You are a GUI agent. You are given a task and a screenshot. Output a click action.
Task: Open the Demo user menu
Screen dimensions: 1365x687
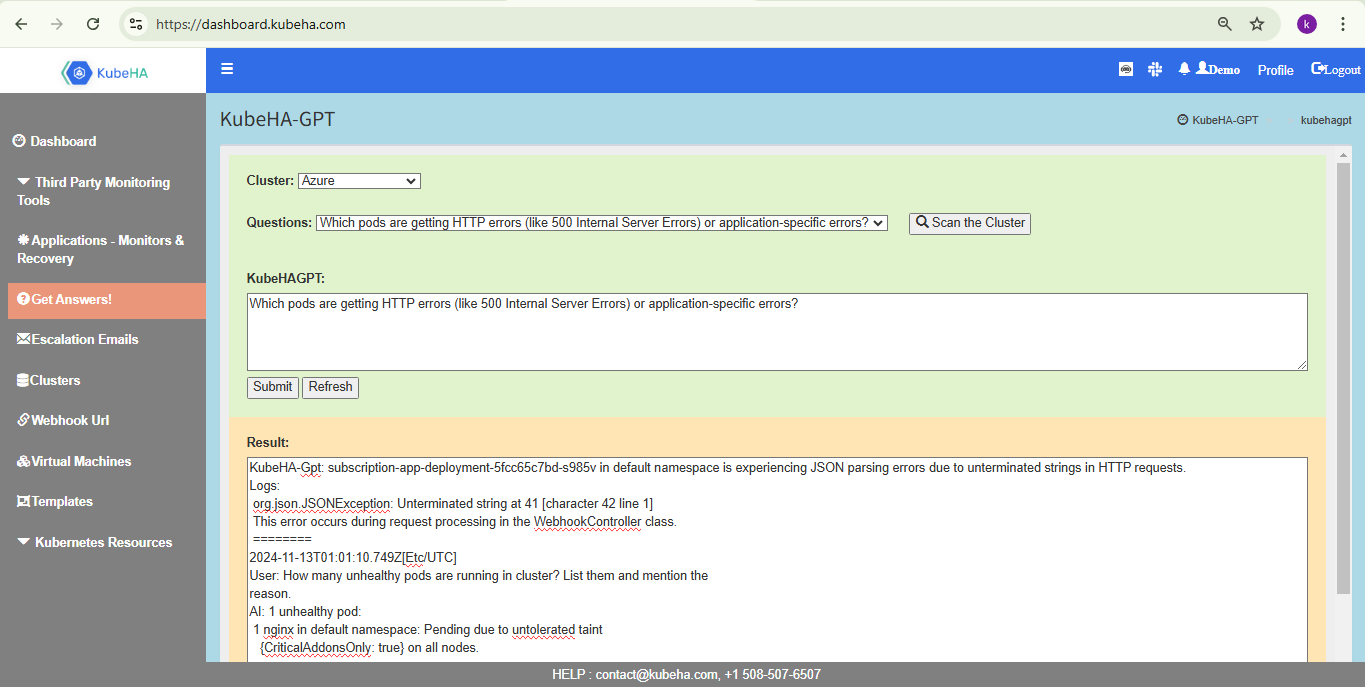[1218, 69]
